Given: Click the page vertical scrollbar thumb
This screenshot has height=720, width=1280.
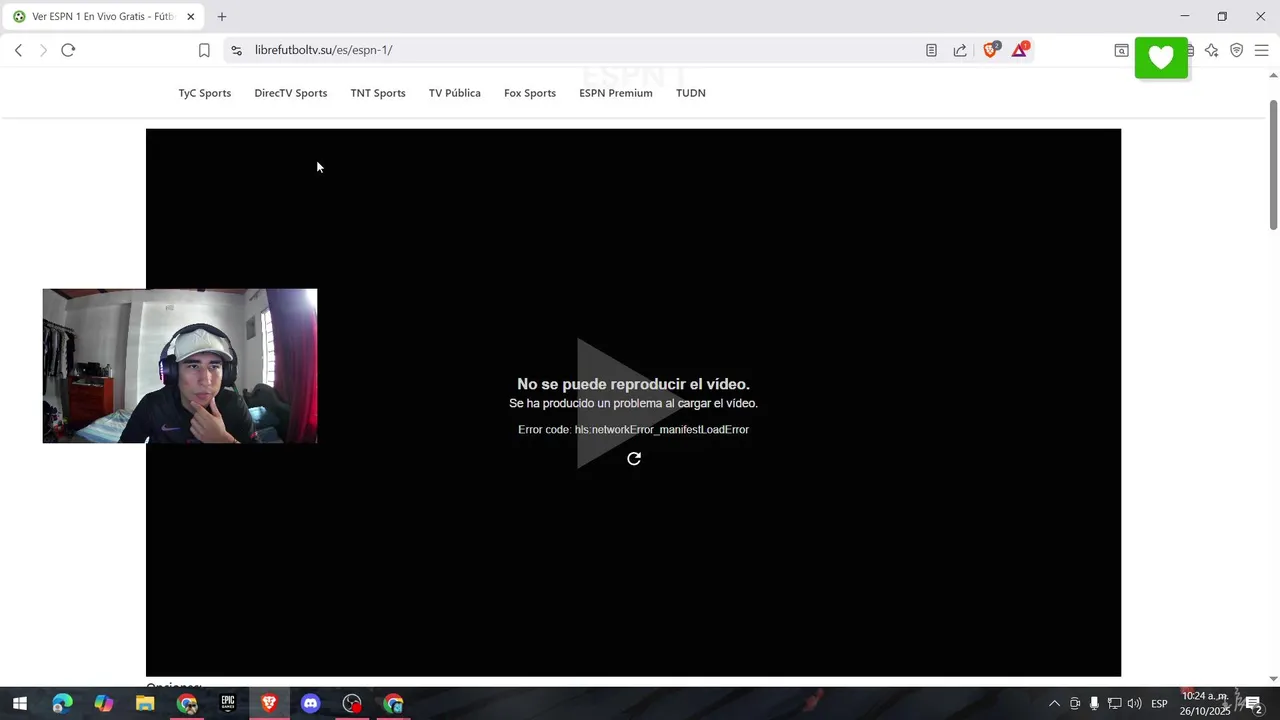Looking at the screenshot, I should click(x=1273, y=165).
